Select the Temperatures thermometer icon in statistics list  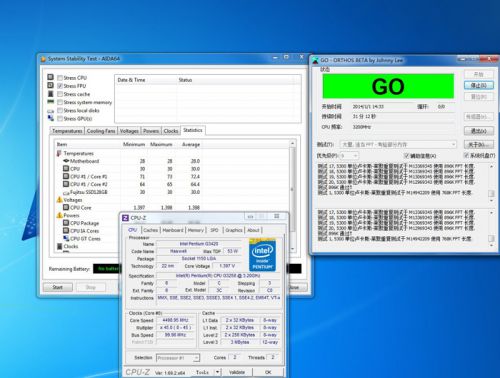59,153
